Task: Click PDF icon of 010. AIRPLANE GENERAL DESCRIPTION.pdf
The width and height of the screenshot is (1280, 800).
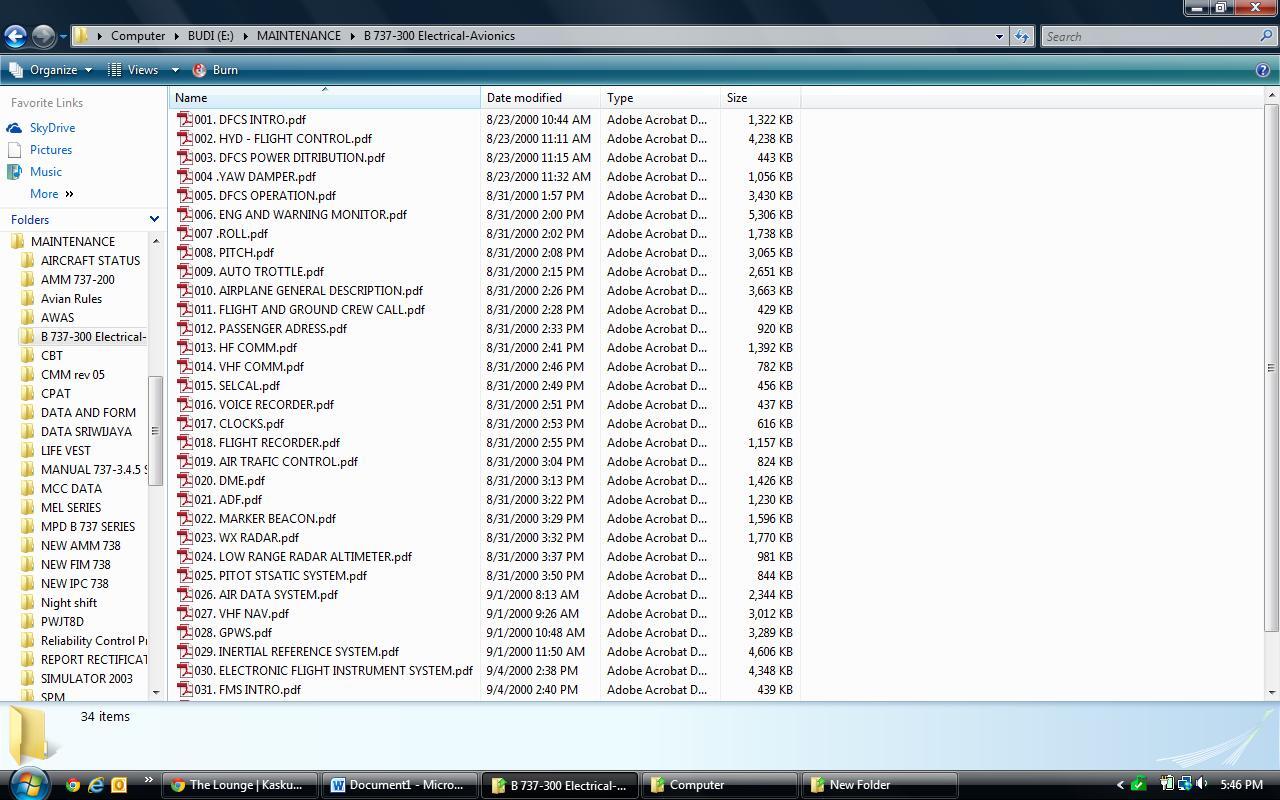Action: pos(184,290)
